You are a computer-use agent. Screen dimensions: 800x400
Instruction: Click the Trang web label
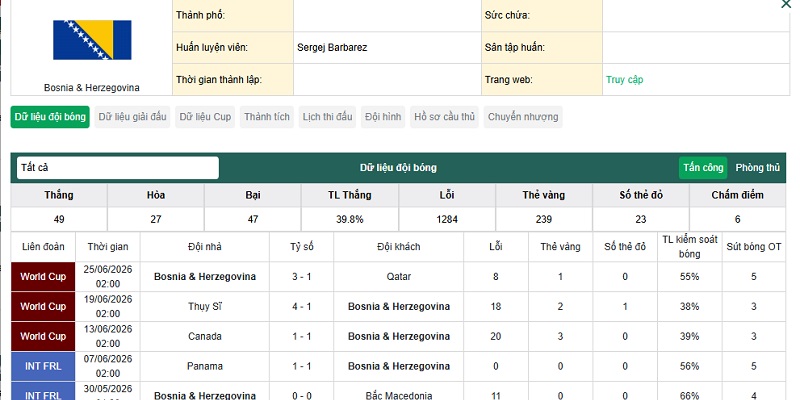coord(509,80)
